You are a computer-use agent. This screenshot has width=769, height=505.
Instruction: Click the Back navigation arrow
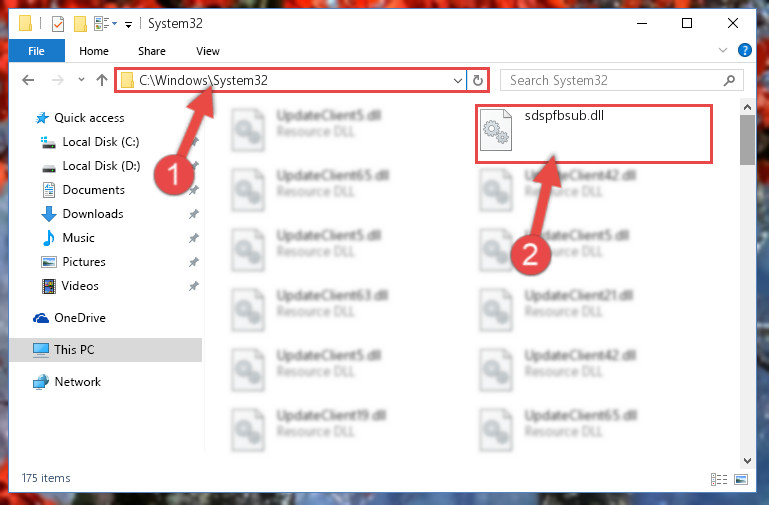click(x=28, y=80)
